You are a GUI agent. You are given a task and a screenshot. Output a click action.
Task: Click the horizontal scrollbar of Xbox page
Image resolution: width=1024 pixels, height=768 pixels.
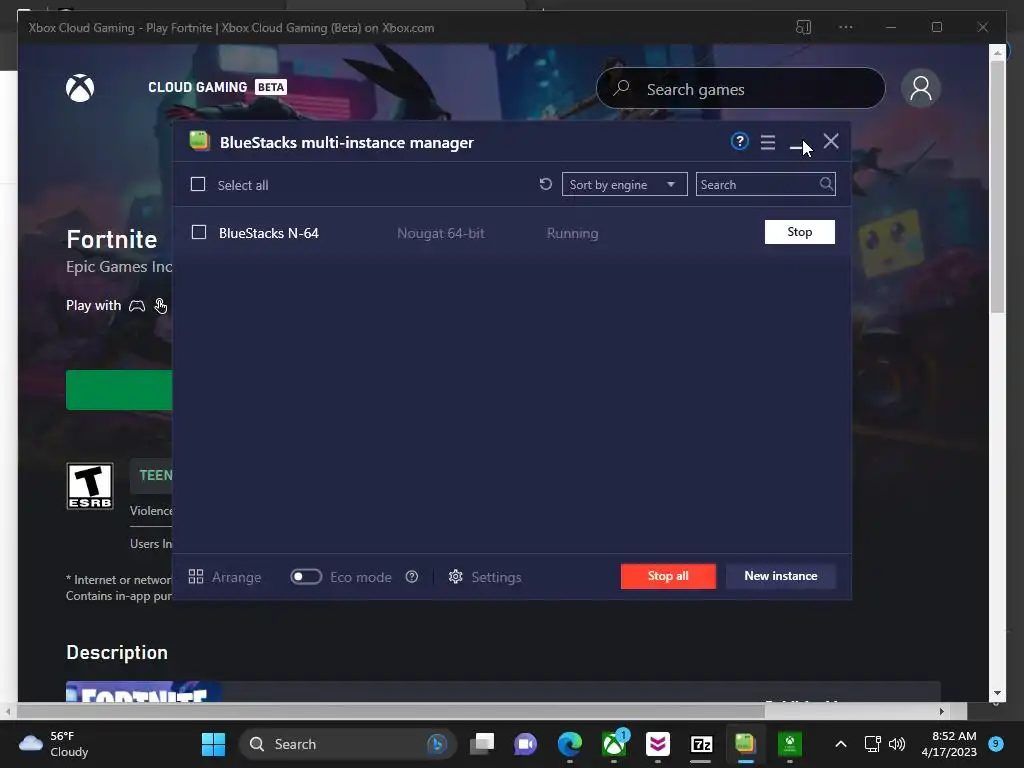click(x=391, y=711)
